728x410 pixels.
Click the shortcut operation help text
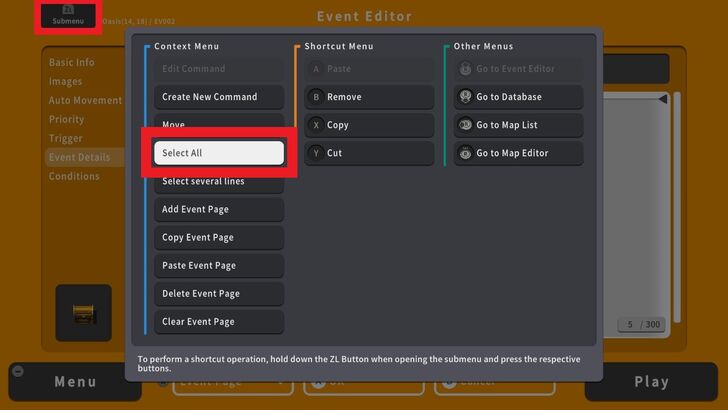359,364
